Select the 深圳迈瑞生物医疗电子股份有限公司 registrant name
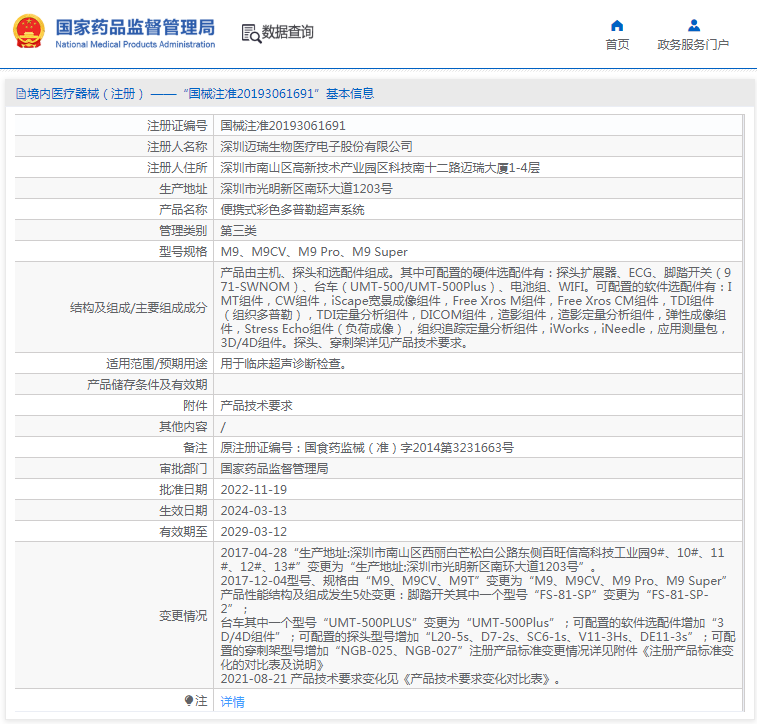The height and width of the screenshot is (724, 757). (316, 147)
